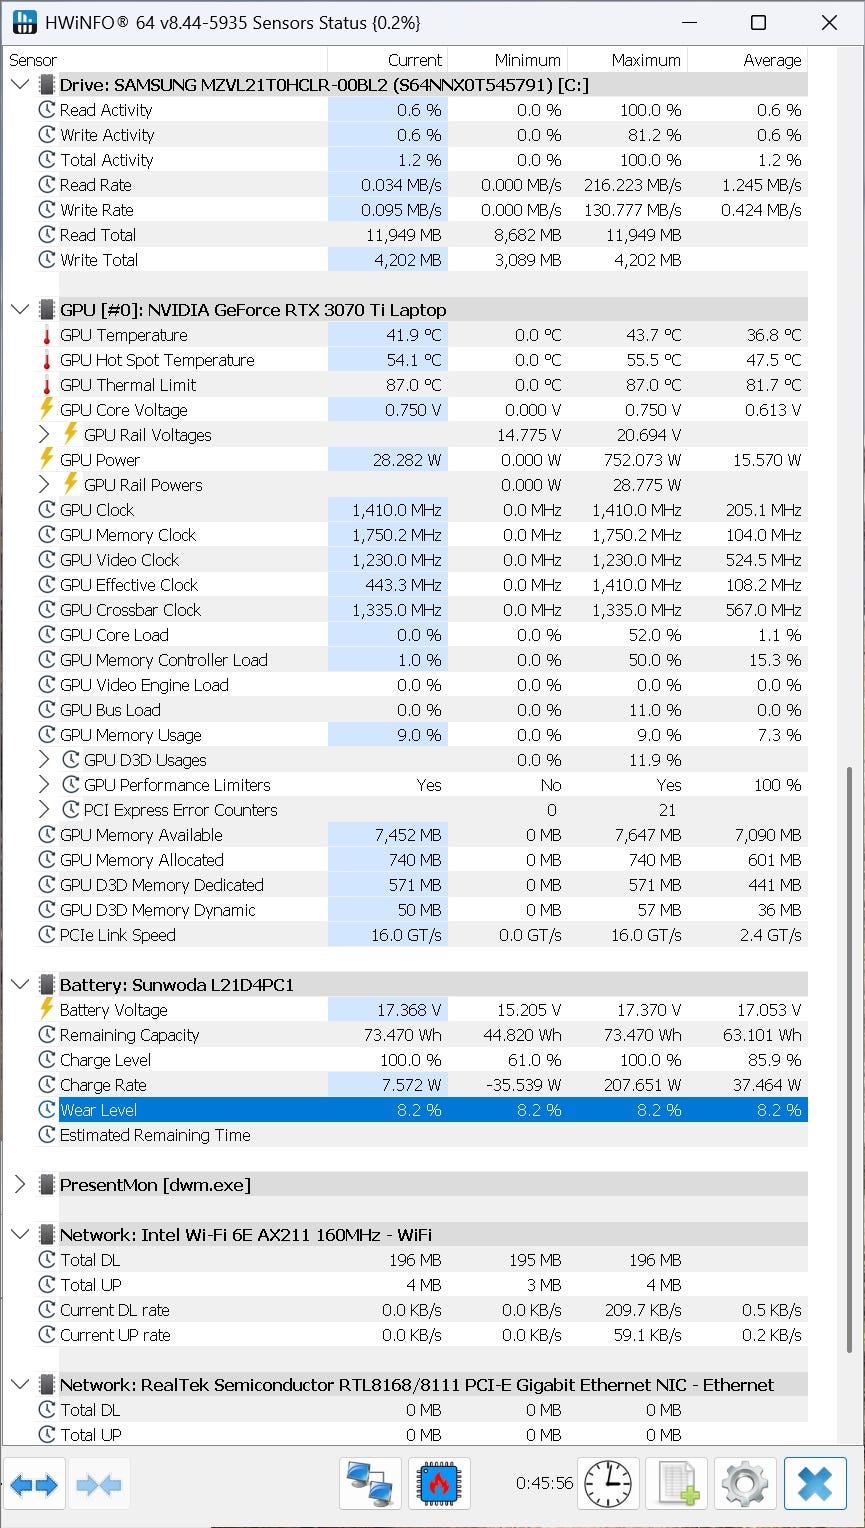Viewport: 865px width, 1528px height.
Task: Click the expand columns arrows button
Action: point(34,1485)
